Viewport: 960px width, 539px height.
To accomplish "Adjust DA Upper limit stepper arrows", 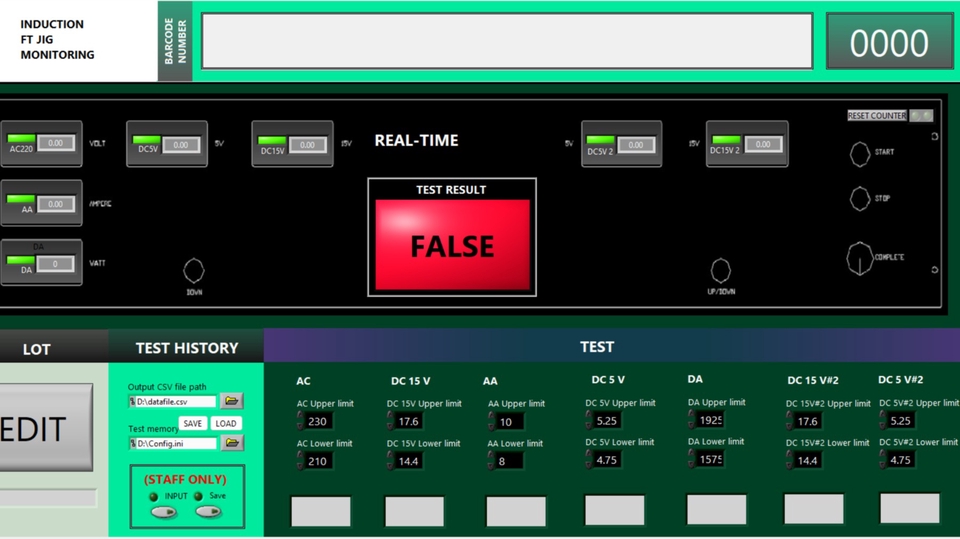I will point(691,419).
